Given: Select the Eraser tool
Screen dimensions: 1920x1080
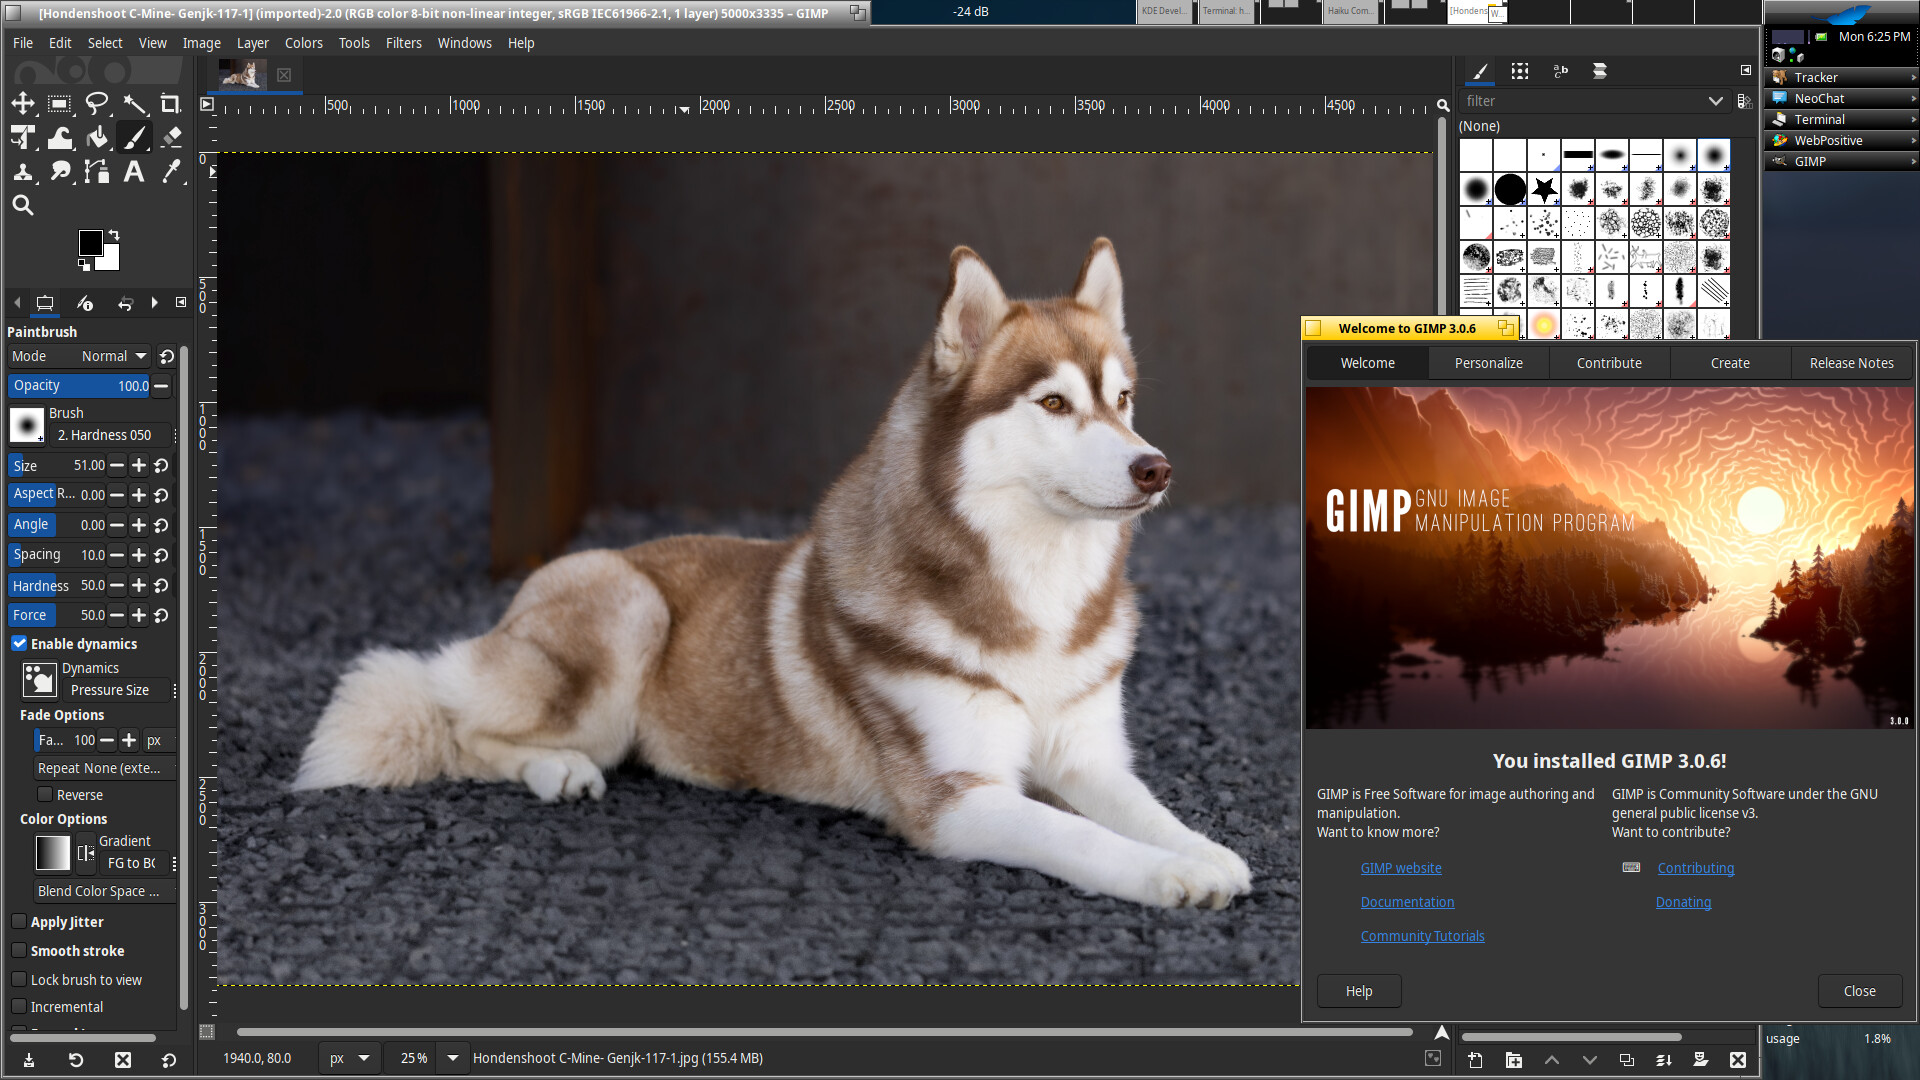Looking at the screenshot, I should [x=171, y=138].
